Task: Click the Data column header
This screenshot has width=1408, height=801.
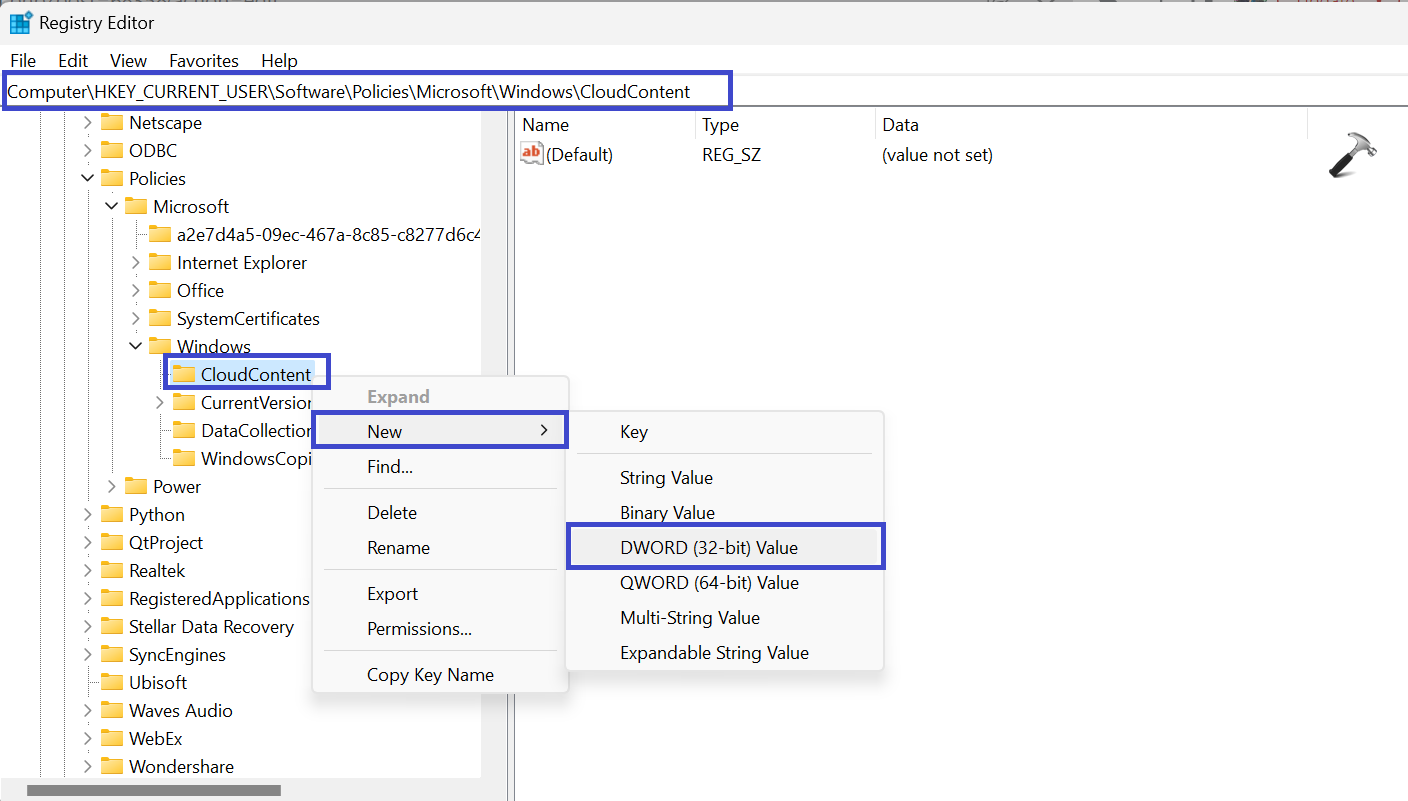Action: pyautogui.click(x=900, y=125)
